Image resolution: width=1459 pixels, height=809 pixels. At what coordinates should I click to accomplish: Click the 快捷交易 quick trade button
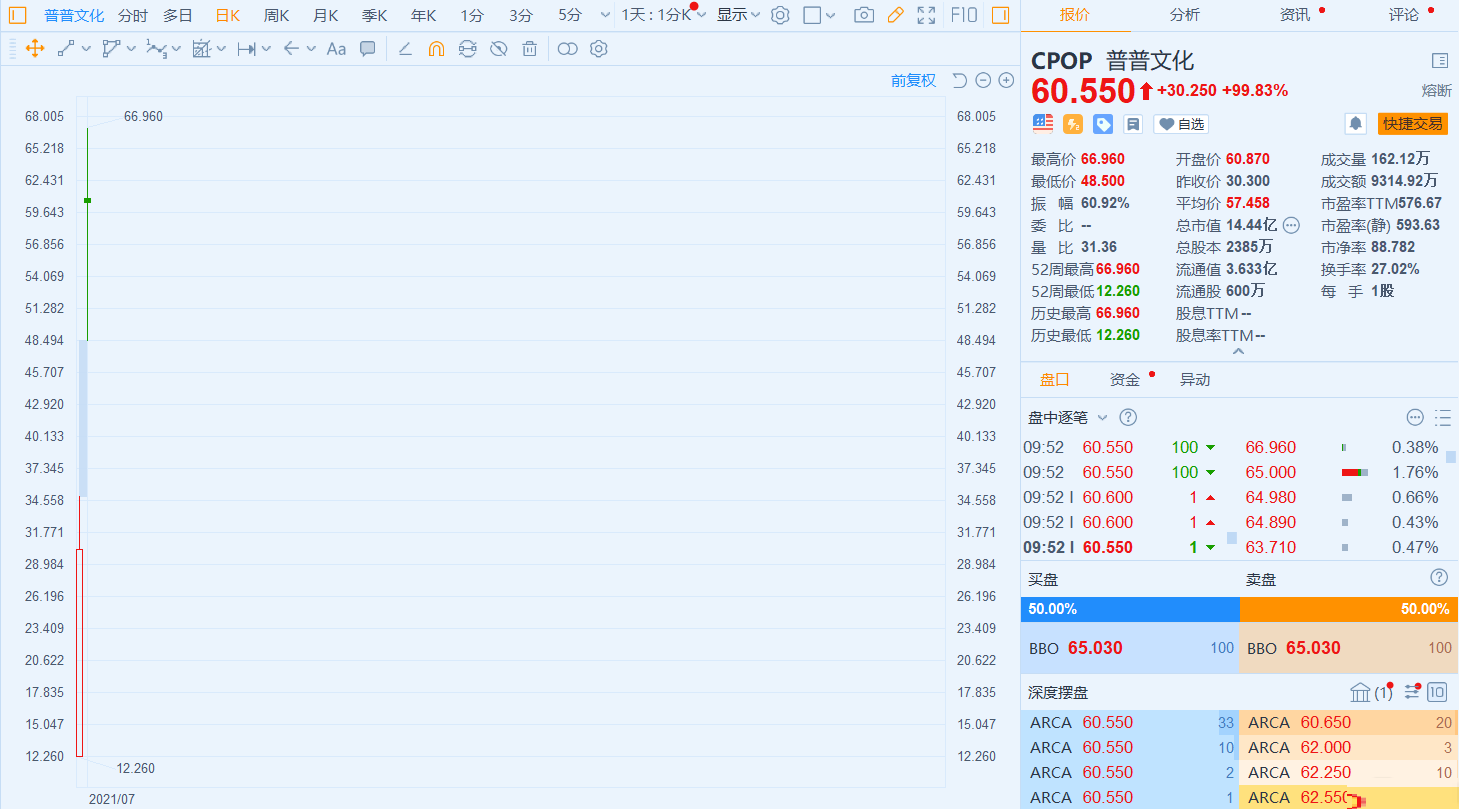pyautogui.click(x=1412, y=124)
